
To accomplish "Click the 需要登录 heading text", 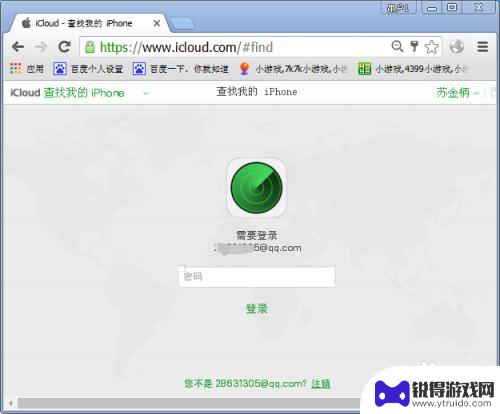I will point(257,235).
